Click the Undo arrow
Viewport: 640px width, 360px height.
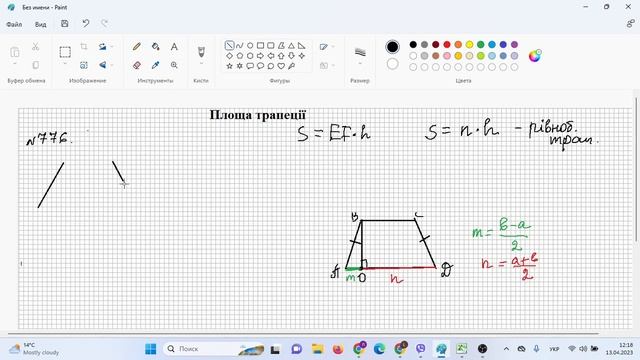click(85, 24)
